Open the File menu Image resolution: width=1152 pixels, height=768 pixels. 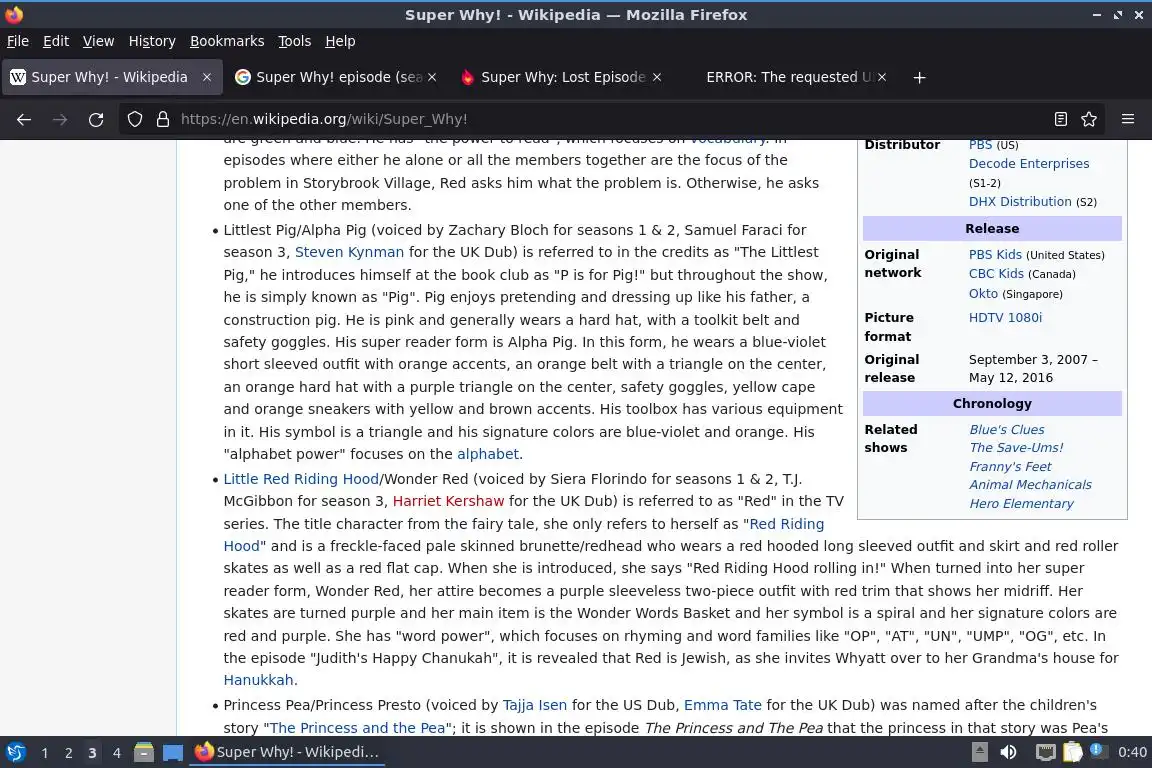(x=18, y=41)
